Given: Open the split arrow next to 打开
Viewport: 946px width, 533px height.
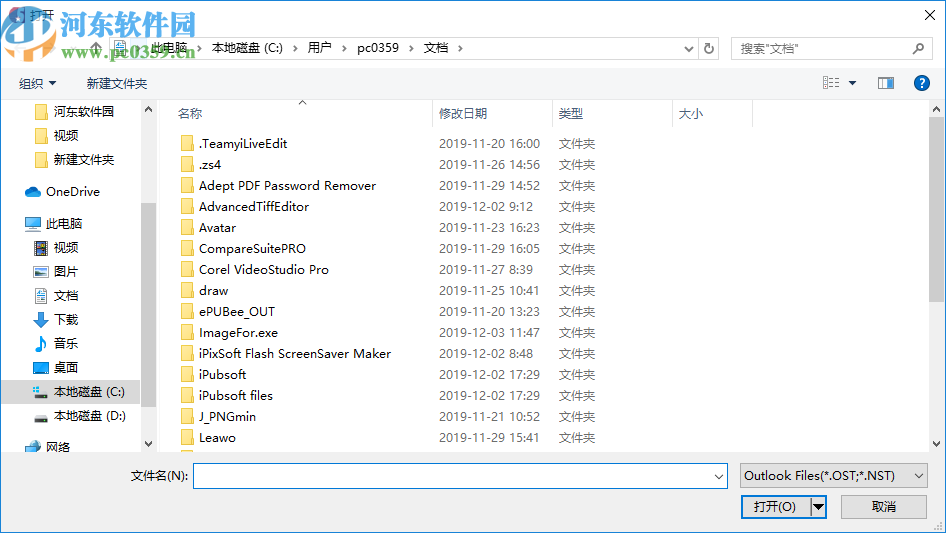Looking at the screenshot, I should pyautogui.click(x=818, y=507).
